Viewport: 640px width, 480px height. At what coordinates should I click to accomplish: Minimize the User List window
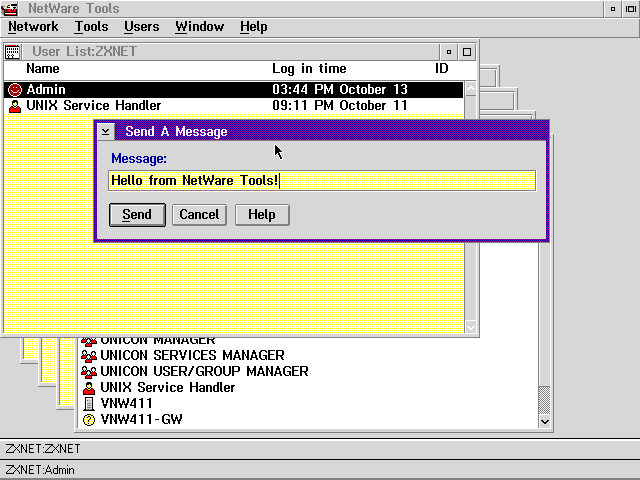click(x=449, y=52)
